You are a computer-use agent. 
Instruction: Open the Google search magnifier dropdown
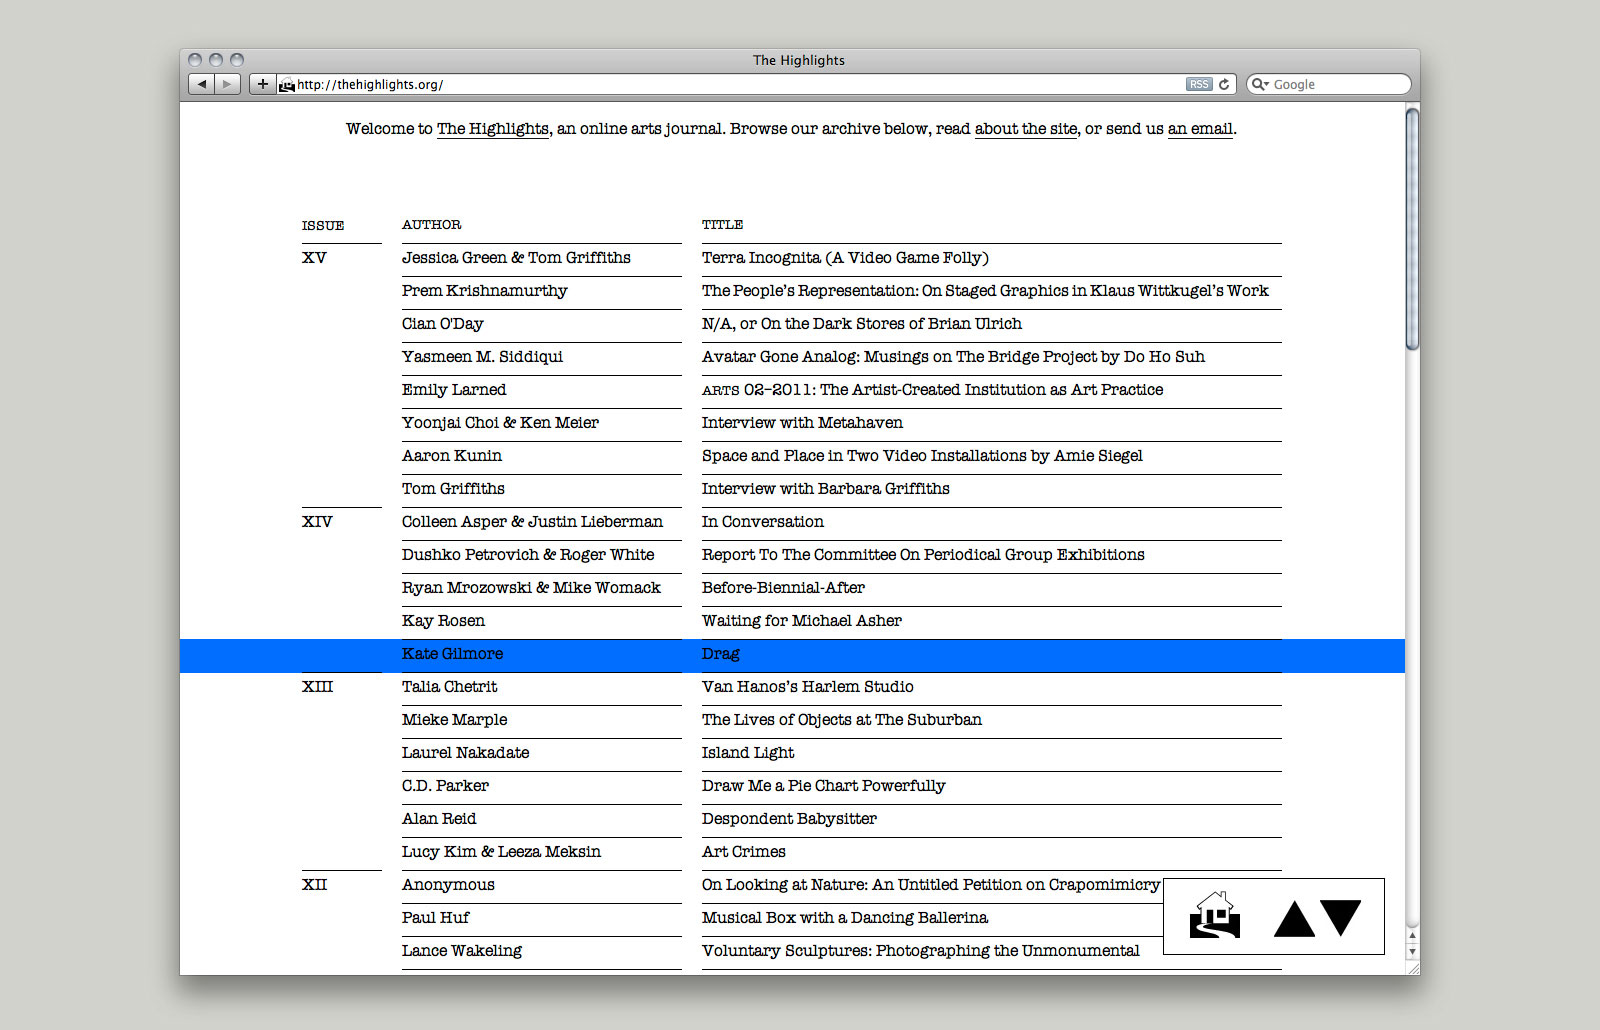(1260, 84)
